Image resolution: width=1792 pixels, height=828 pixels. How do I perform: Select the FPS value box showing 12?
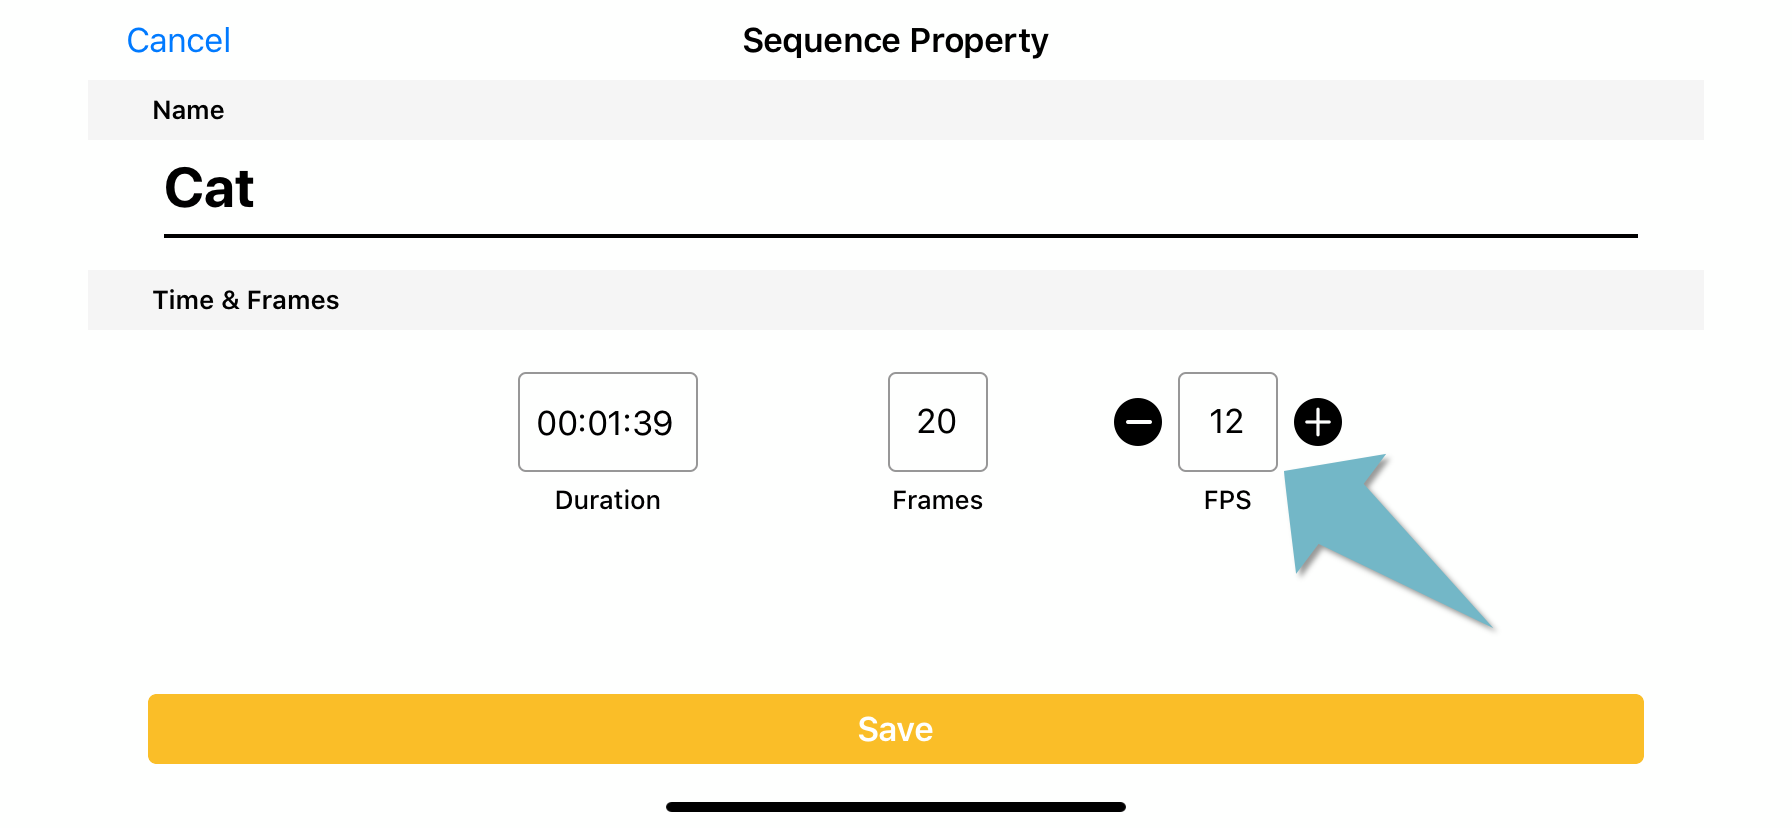pos(1228,422)
